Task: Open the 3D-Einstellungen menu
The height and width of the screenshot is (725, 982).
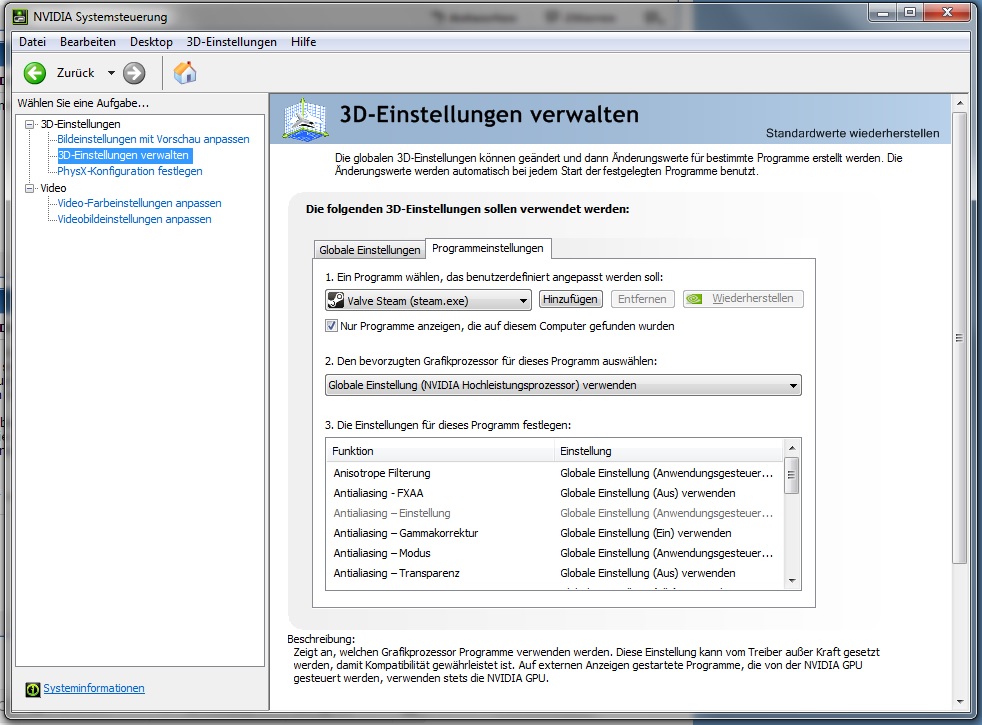Action: (x=232, y=42)
